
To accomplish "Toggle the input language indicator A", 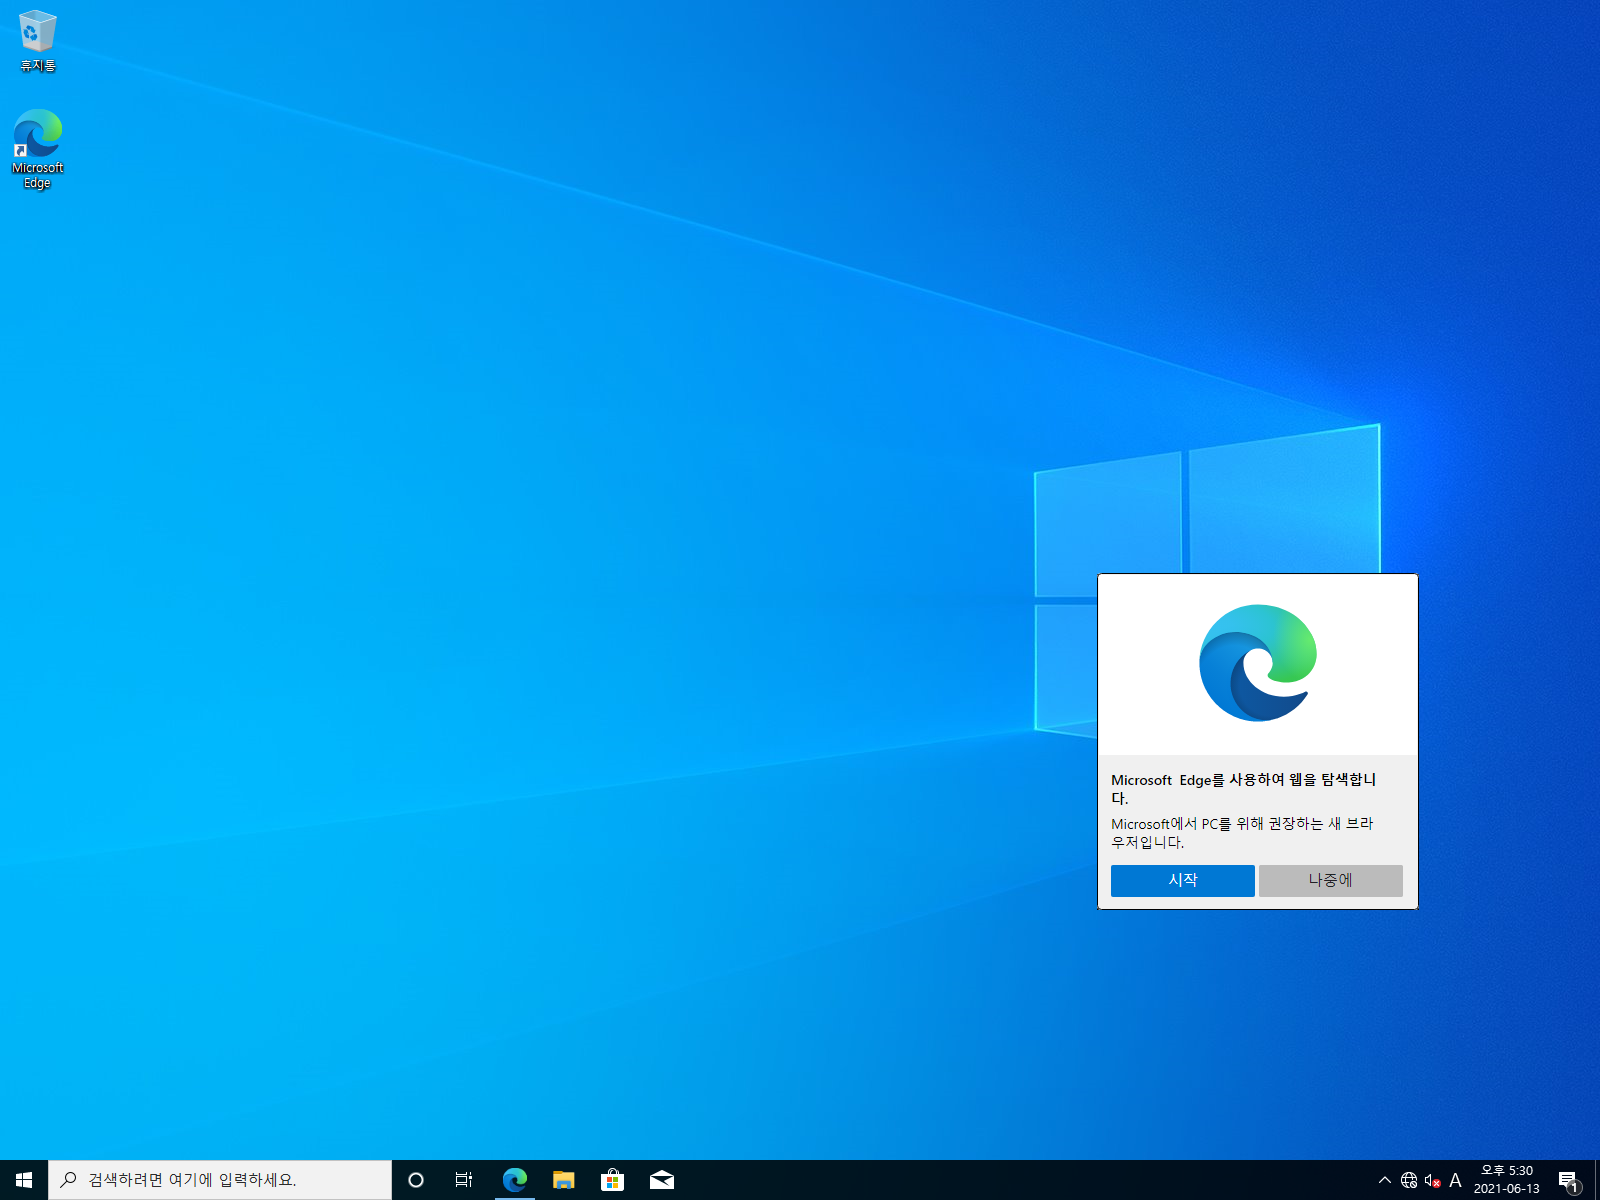I will point(1455,1180).
